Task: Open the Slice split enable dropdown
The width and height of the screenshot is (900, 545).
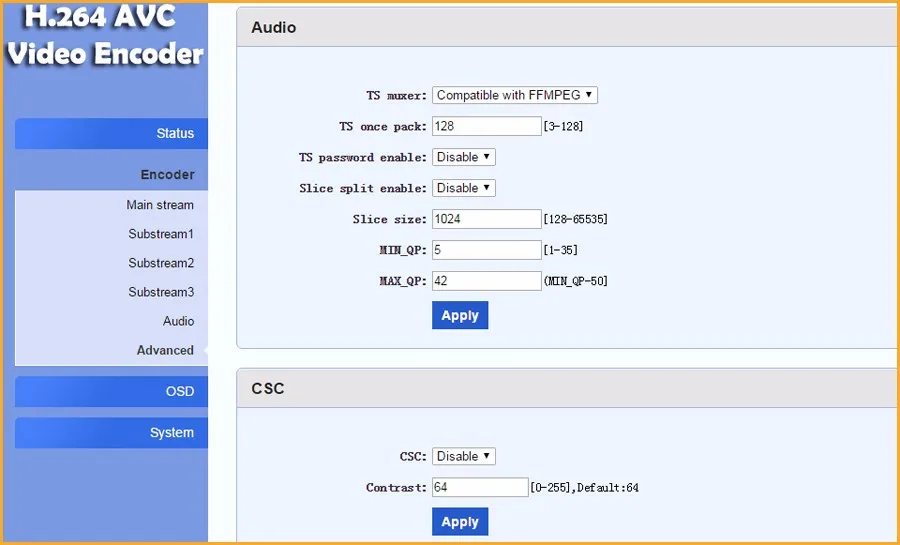Action: (x=464, y=188)
